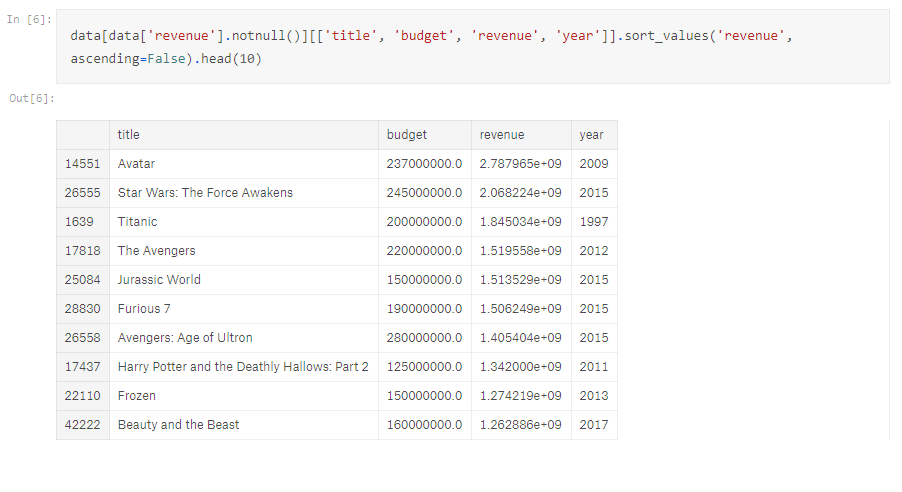The width and height of the screenshot is (902, 492).
Task: Select the Frozen title cell
Action: pos(244,396)
